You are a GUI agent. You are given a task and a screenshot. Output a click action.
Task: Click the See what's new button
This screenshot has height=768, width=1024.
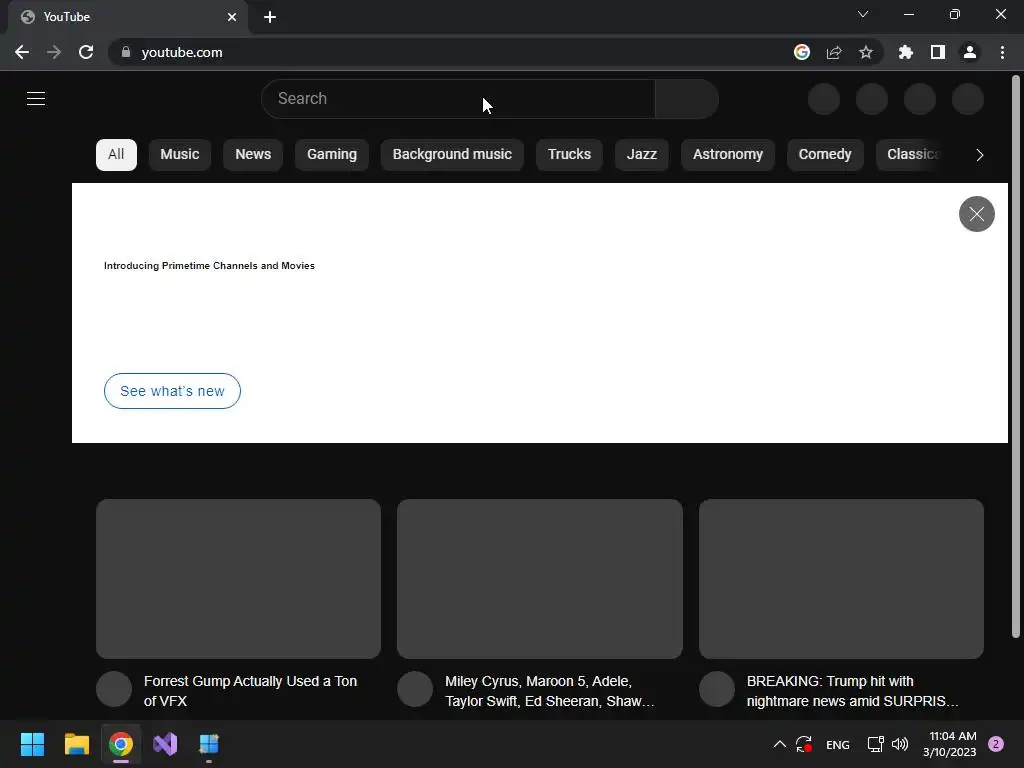tap(172, 391)
